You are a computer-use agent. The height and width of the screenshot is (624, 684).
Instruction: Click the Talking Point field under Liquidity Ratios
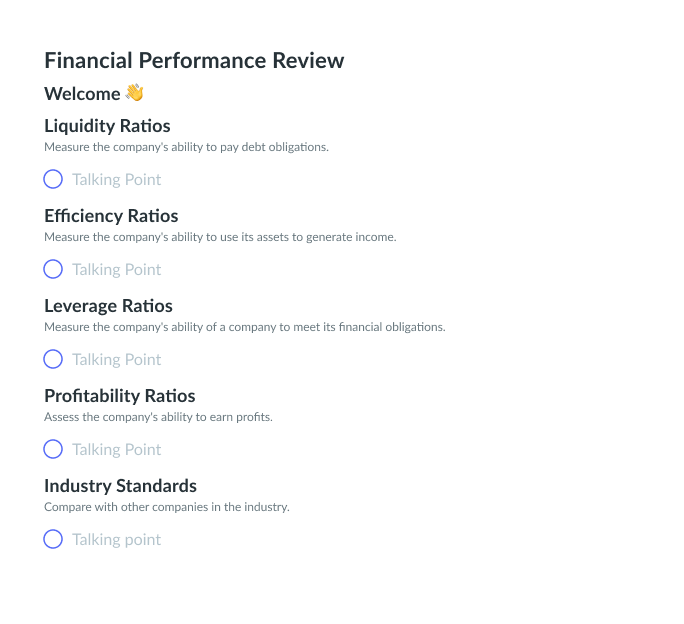point(116,180)
